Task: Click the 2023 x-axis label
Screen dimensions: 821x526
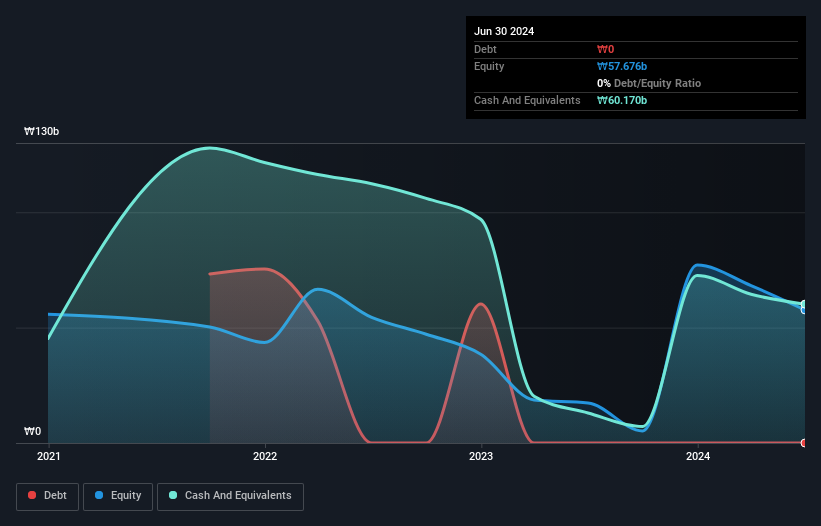Action: 481,456
